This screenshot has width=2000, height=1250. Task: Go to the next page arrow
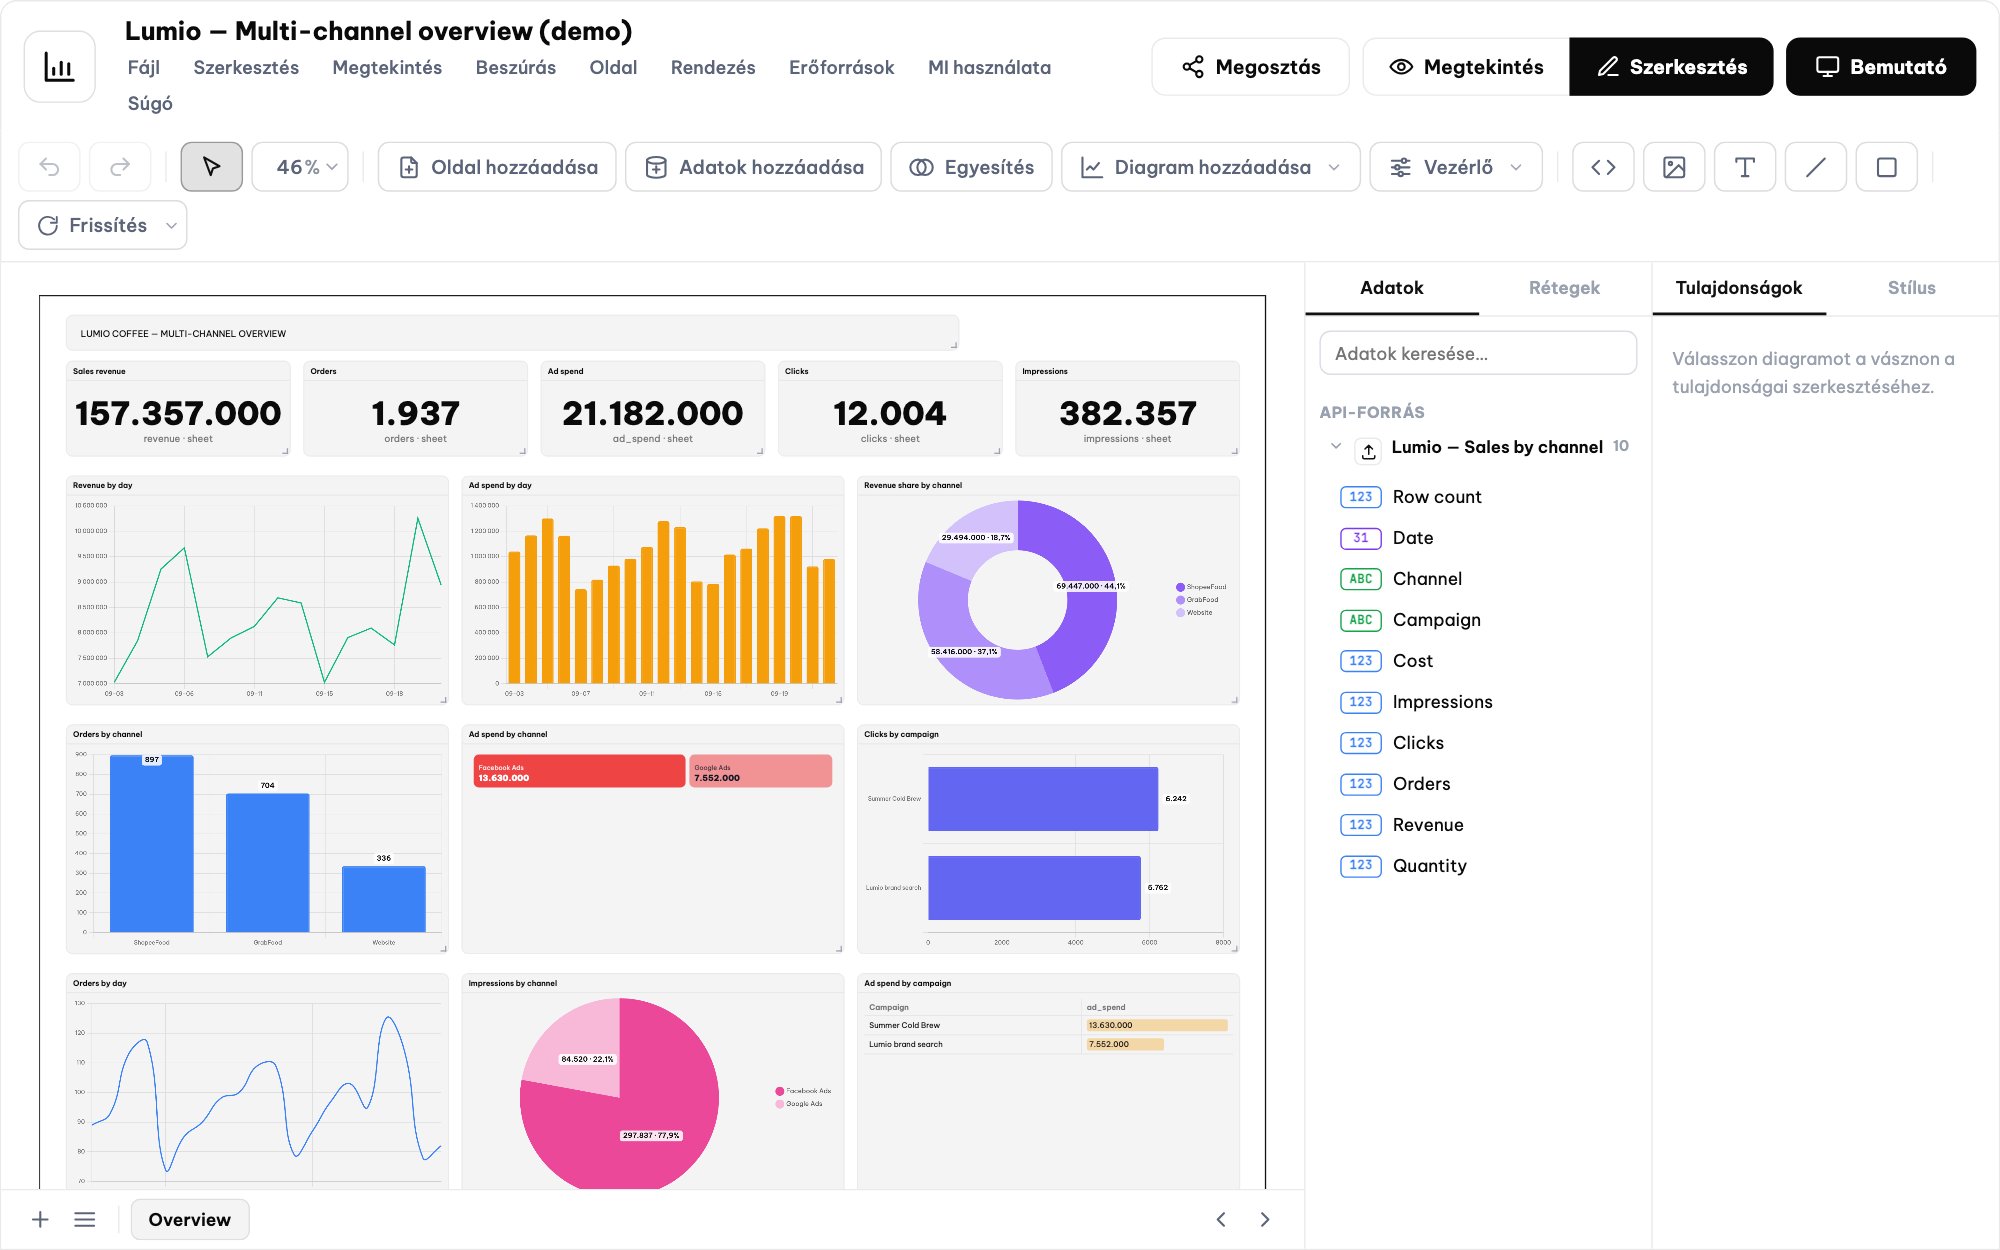click(1265, 1219)
